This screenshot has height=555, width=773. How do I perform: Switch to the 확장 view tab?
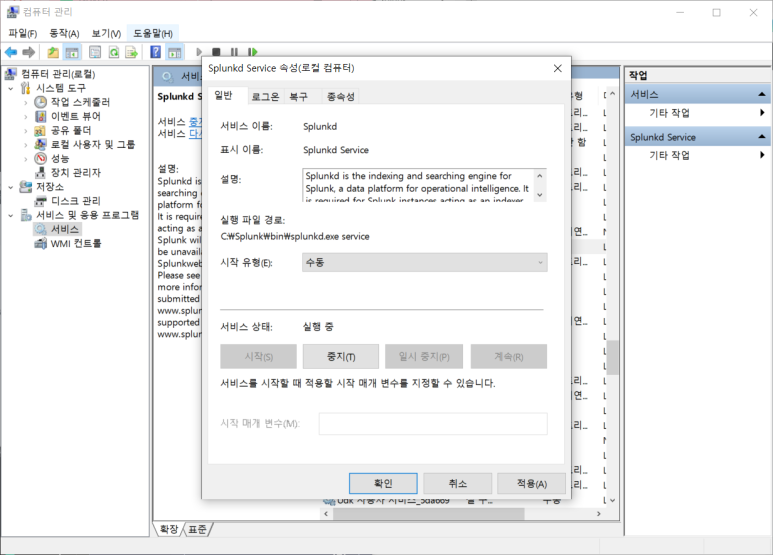tap(169, 529)
